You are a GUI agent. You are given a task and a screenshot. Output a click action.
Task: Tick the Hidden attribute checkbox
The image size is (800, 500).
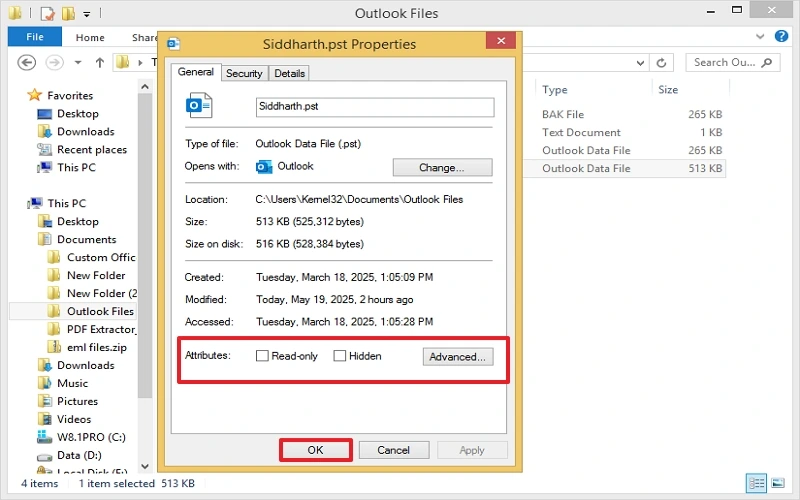coord(340,356)
